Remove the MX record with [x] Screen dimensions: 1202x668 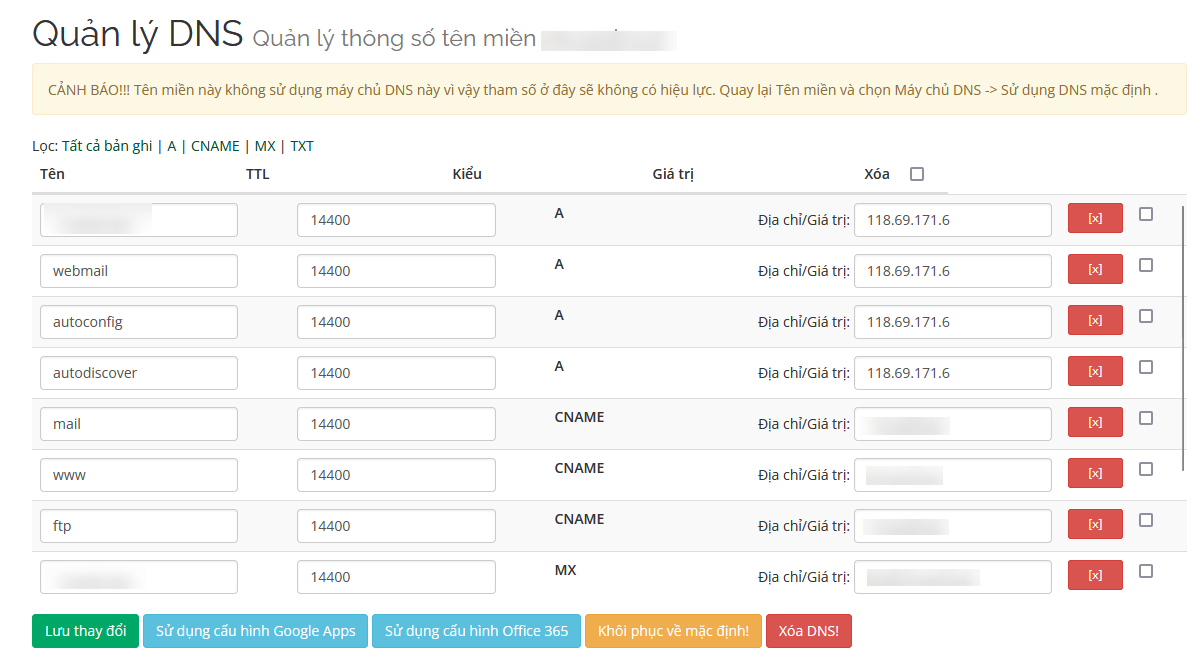1095,576
